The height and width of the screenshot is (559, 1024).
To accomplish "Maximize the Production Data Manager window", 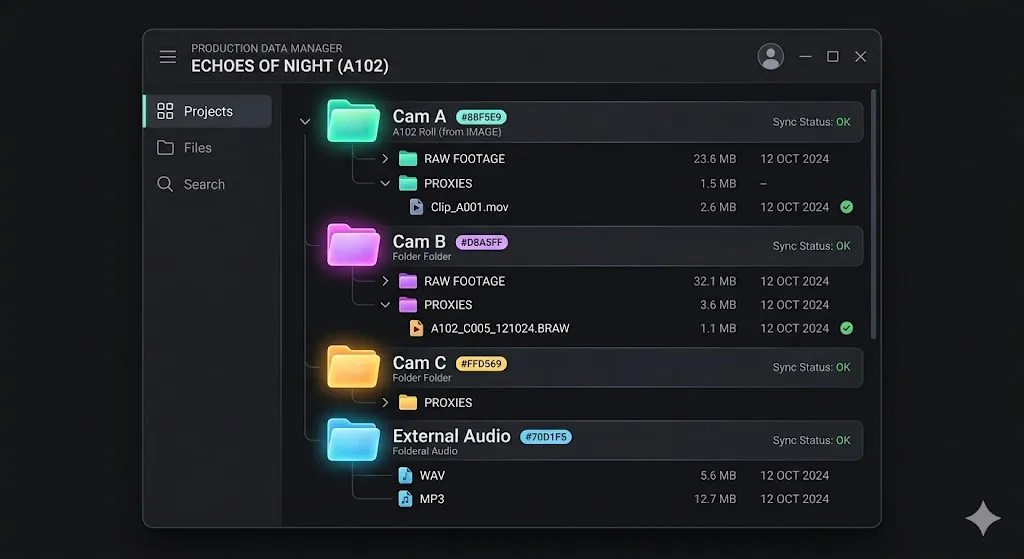I will (x=833, y=57).
